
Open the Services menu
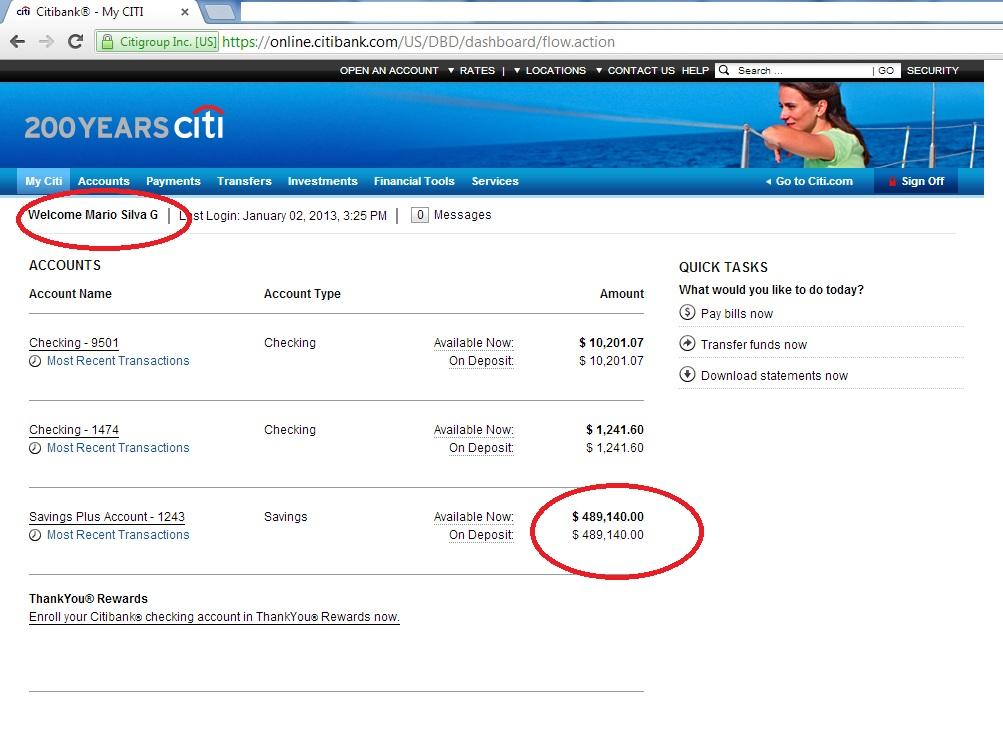(495, 181)
